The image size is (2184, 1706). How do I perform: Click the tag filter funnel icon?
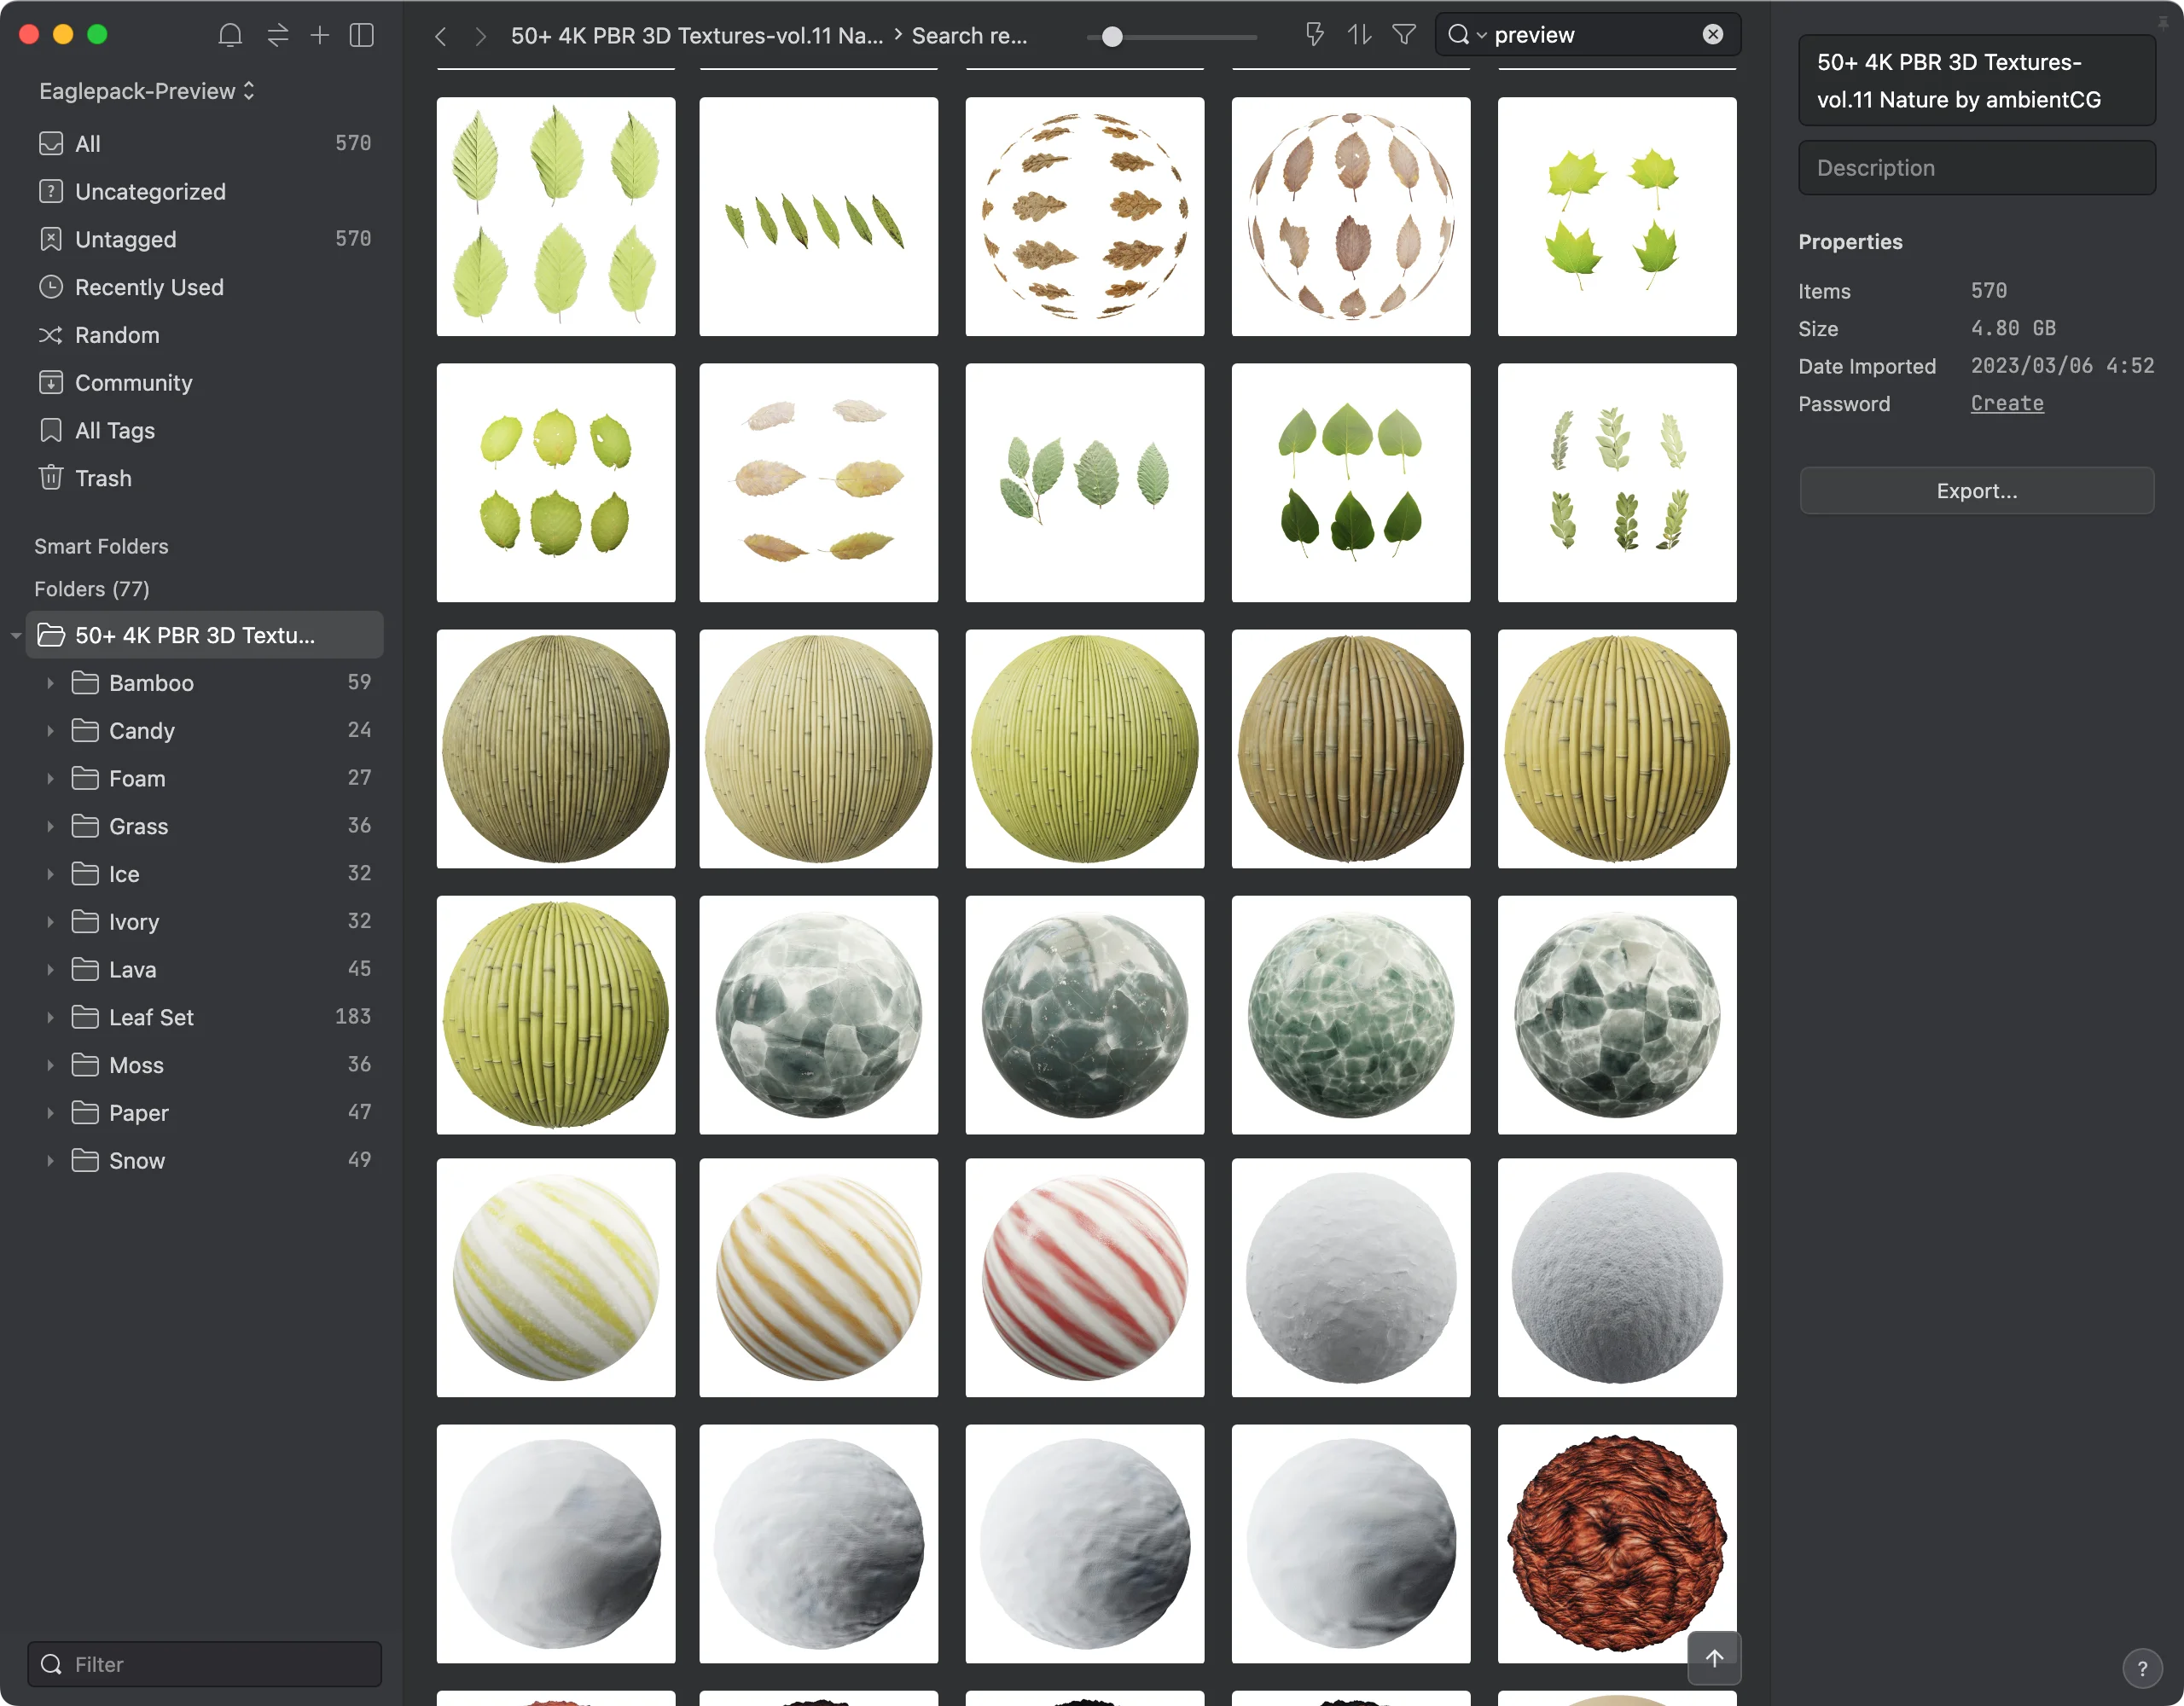(1404, 36)
